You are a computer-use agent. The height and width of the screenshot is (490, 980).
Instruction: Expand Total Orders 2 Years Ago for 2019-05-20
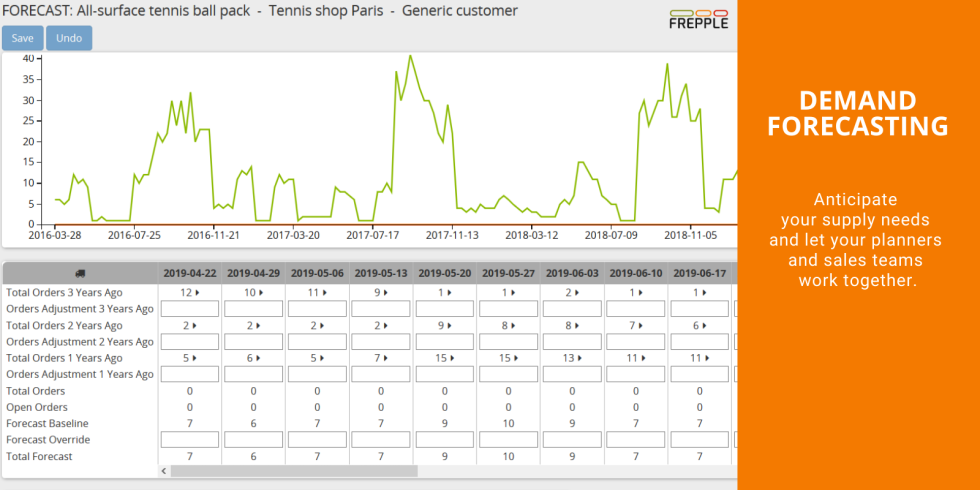[451, 326]
